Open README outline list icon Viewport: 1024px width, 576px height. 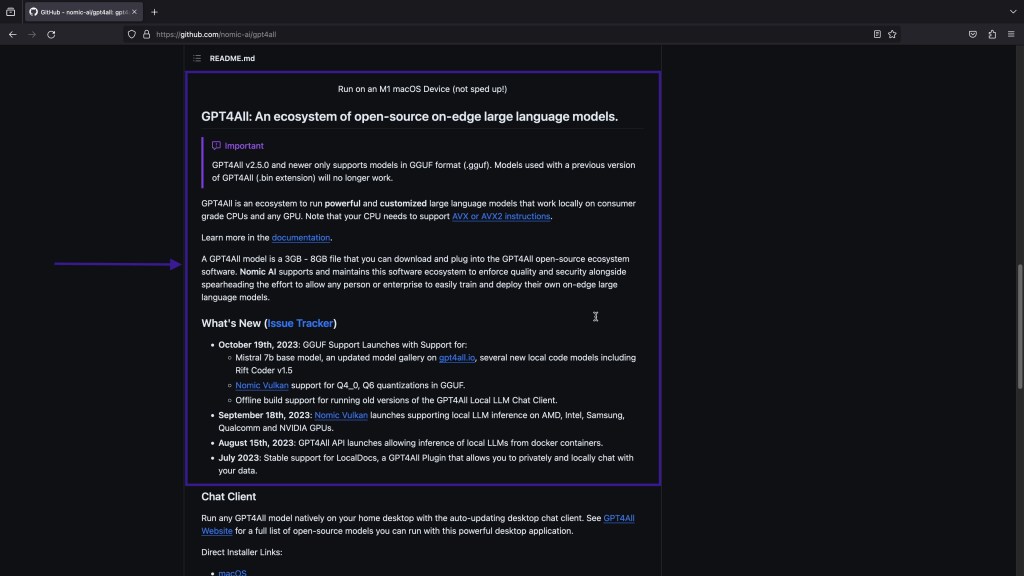point(197,58)
